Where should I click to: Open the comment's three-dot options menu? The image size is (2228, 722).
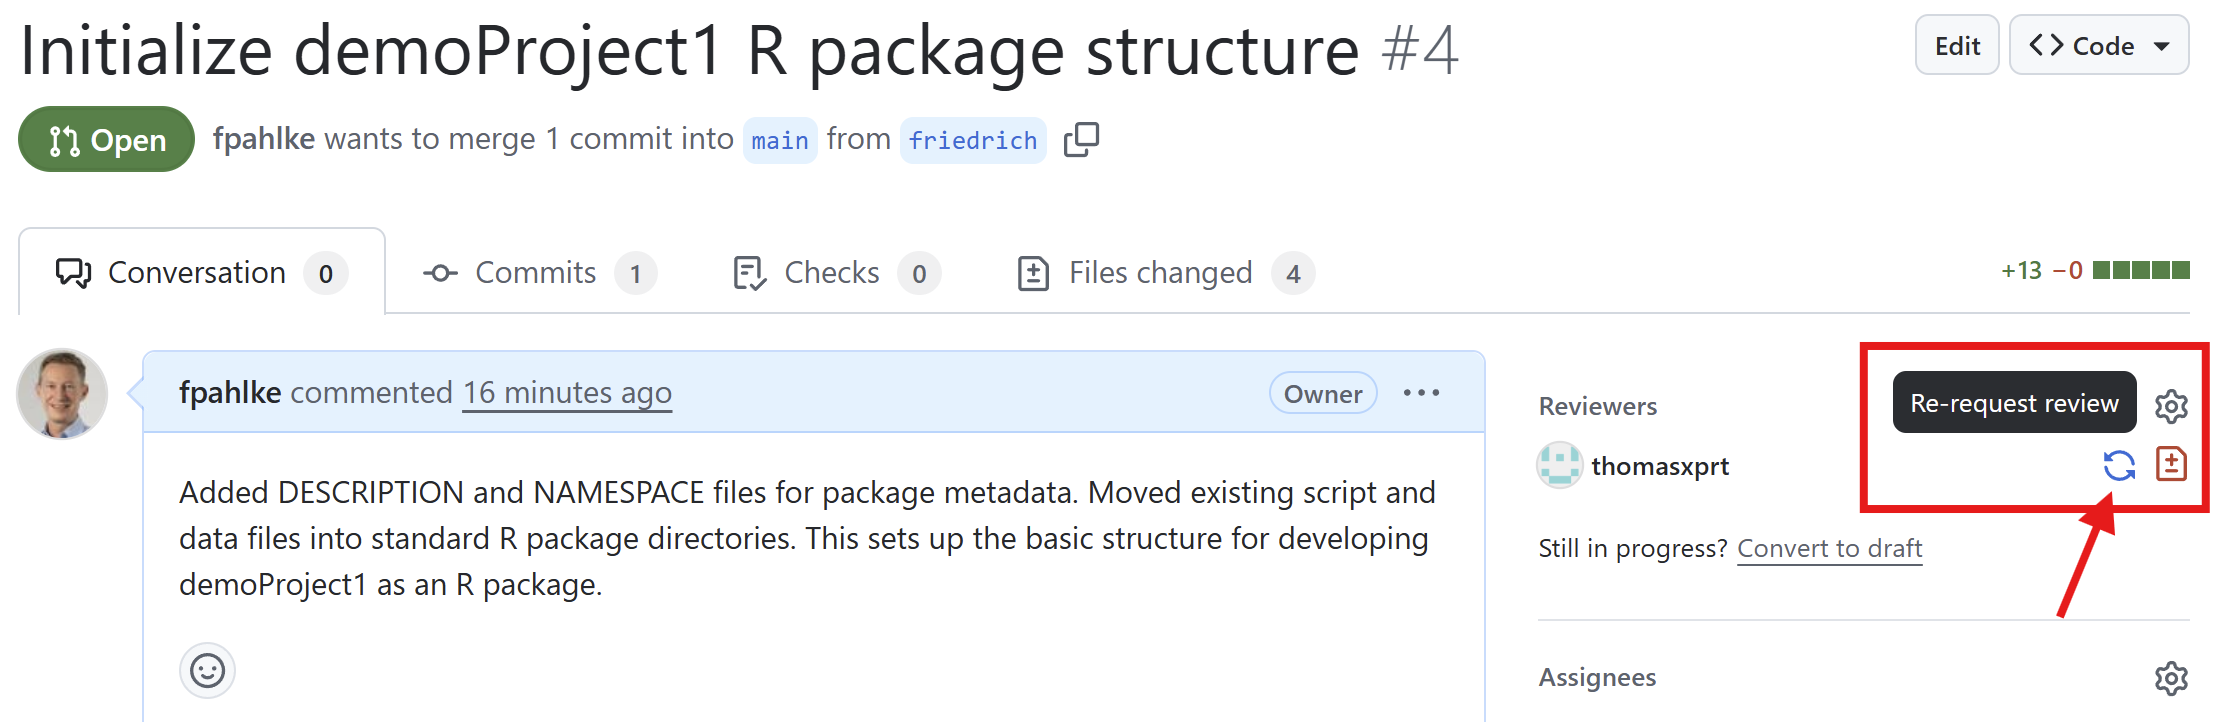point(1421,393)
